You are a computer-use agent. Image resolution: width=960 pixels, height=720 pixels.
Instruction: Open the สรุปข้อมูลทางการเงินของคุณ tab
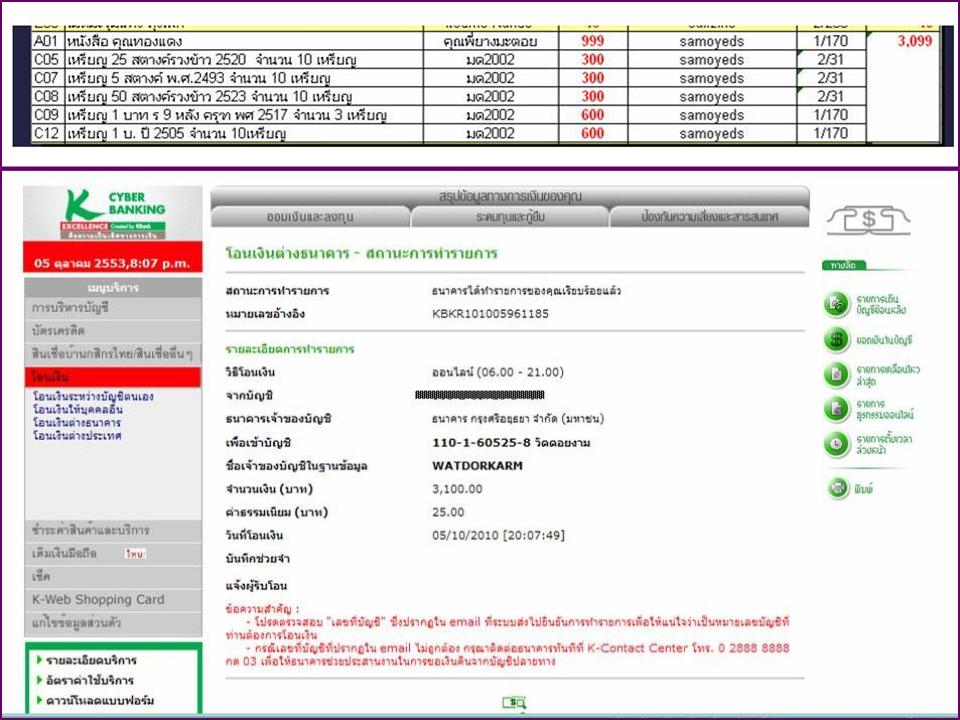tap(510, 197)
